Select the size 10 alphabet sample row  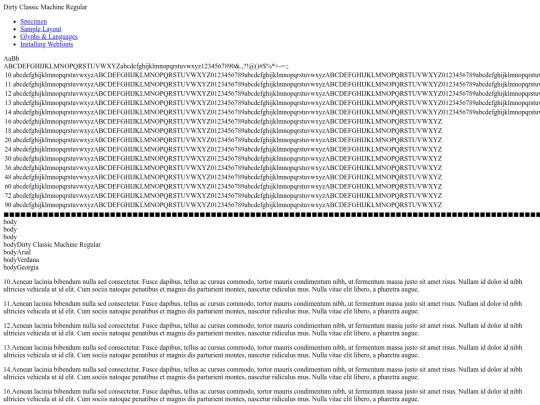[272, 75]
